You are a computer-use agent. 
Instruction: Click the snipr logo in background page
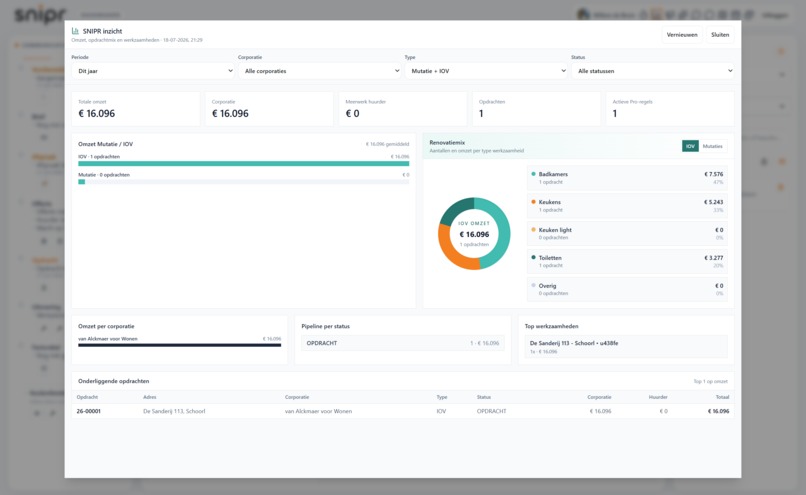tap(40, 14)
